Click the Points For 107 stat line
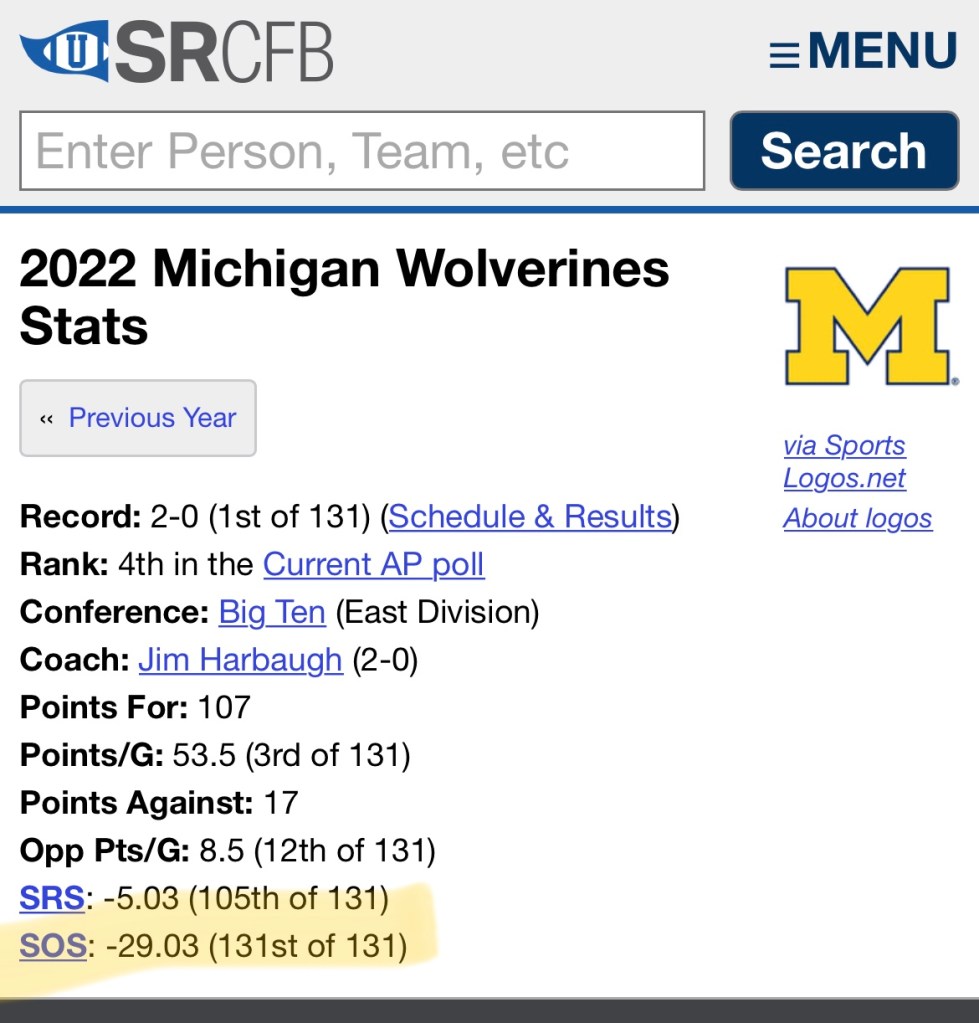The height and width of the screenshot is (1023, 979). pos(135,707)
